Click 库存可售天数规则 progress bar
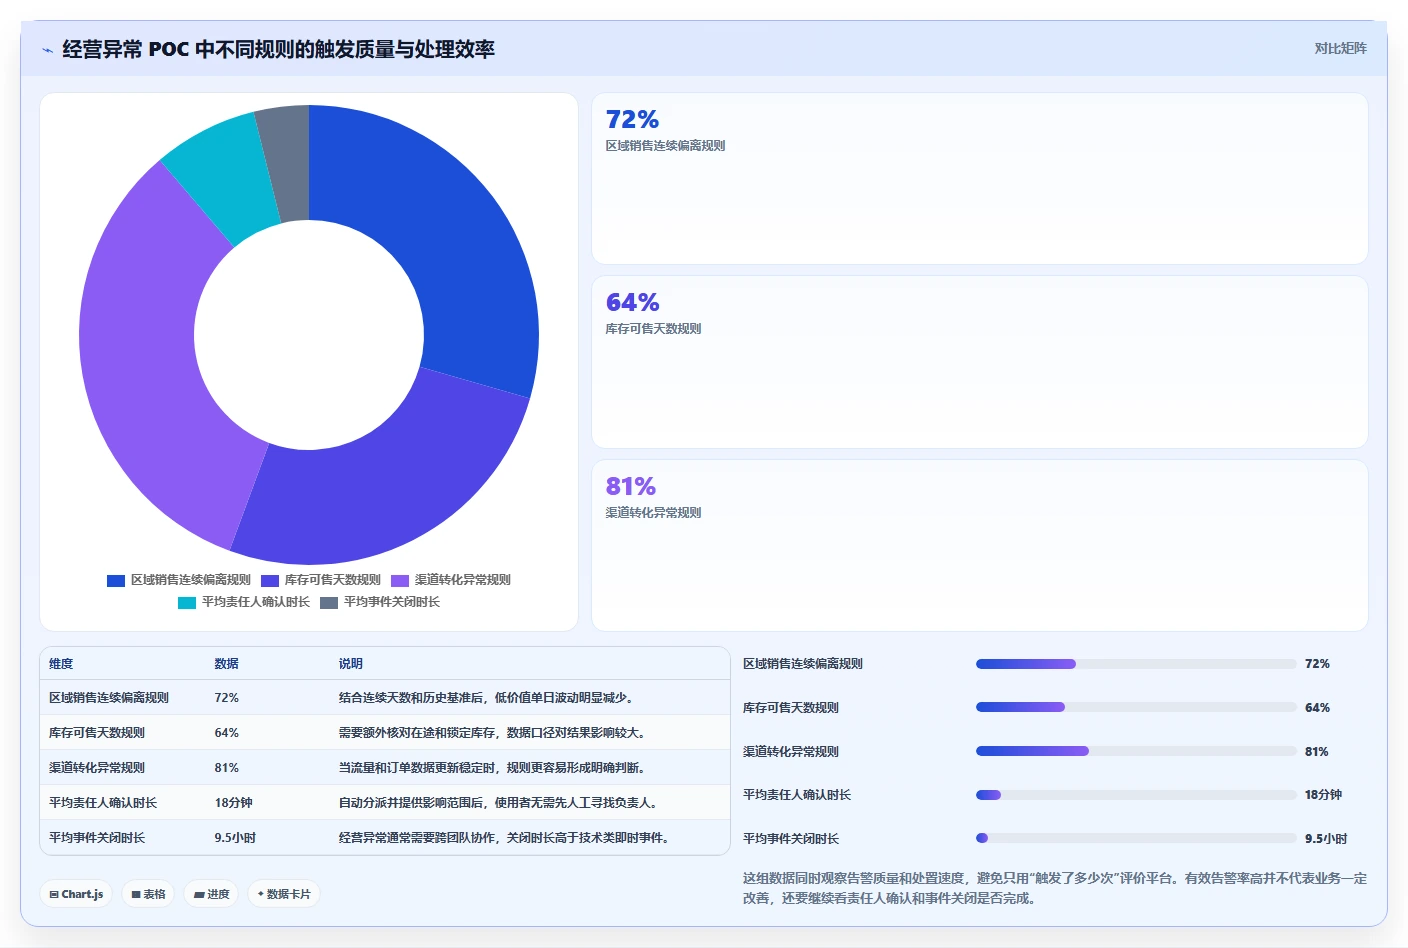 coord(1136,707)
